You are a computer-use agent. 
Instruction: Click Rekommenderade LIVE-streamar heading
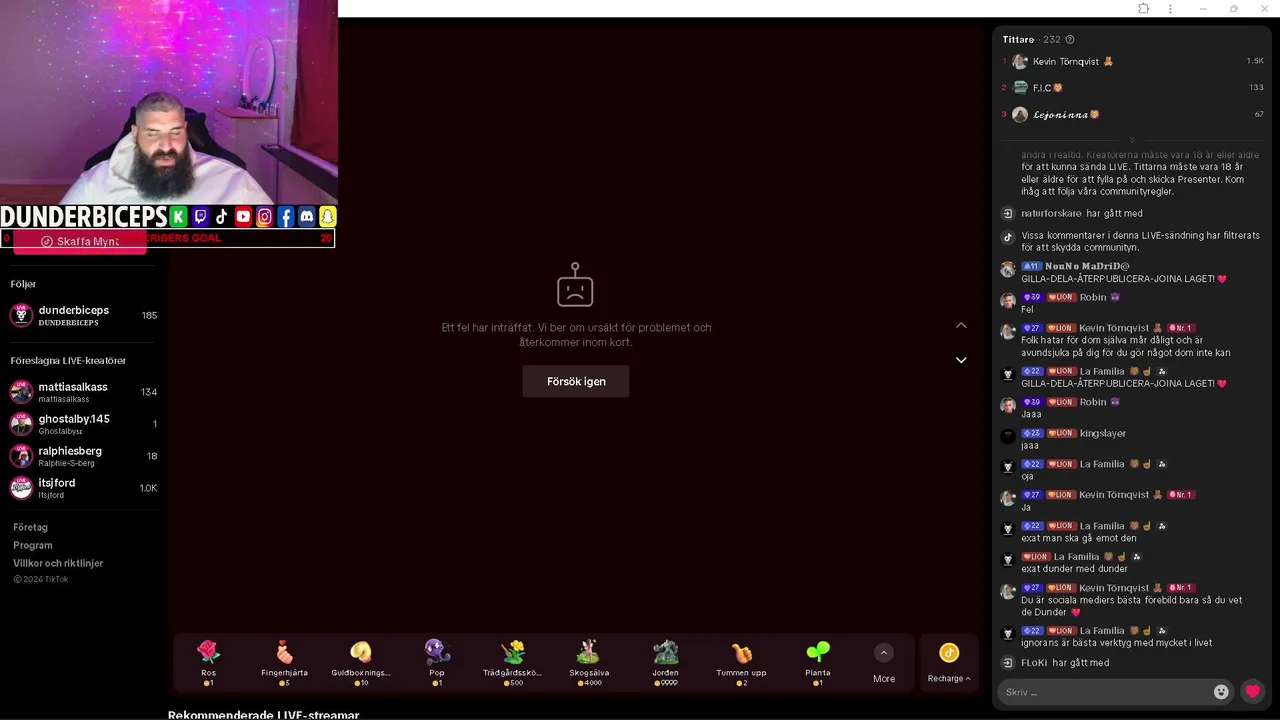point(263,714)
